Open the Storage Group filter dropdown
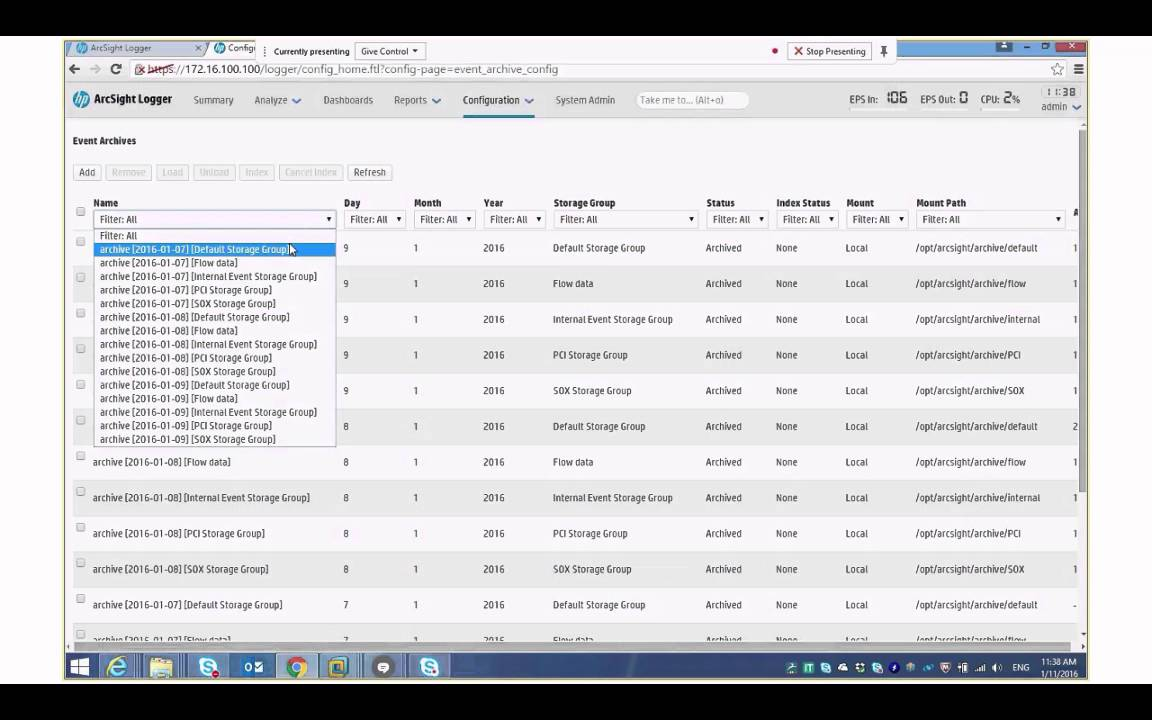 (625, 219)
